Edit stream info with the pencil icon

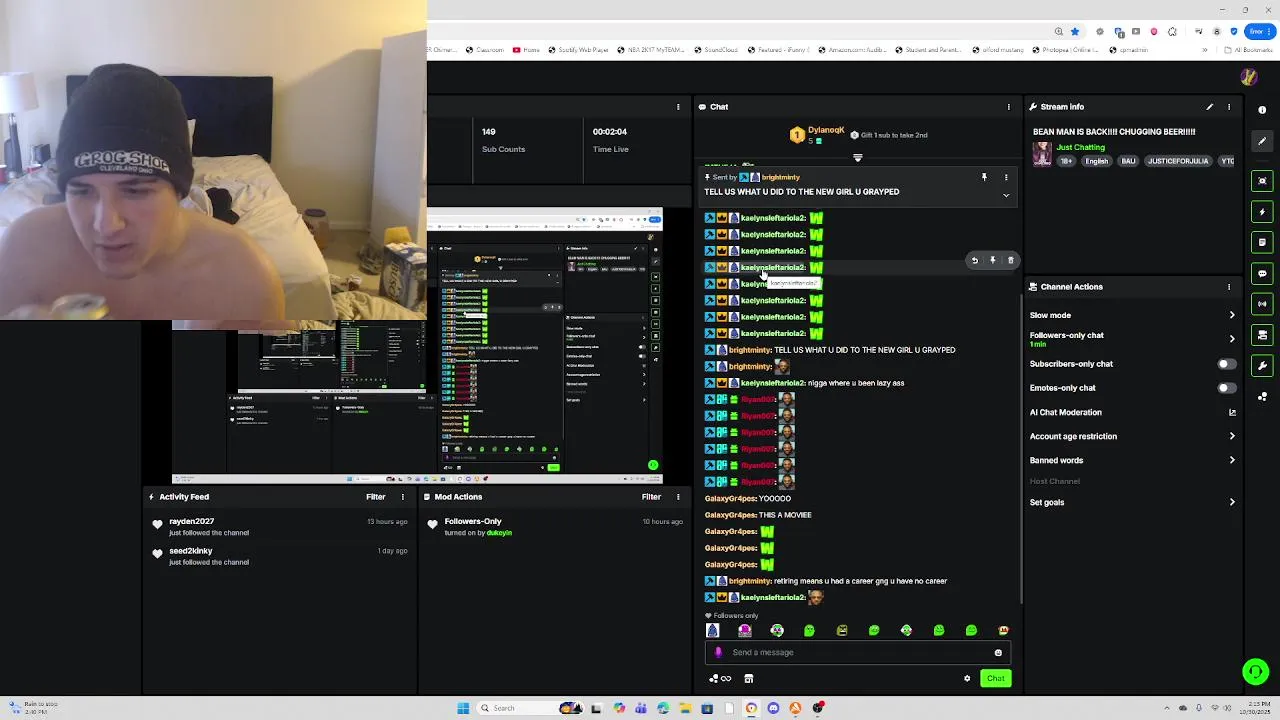click(1209, 106)
